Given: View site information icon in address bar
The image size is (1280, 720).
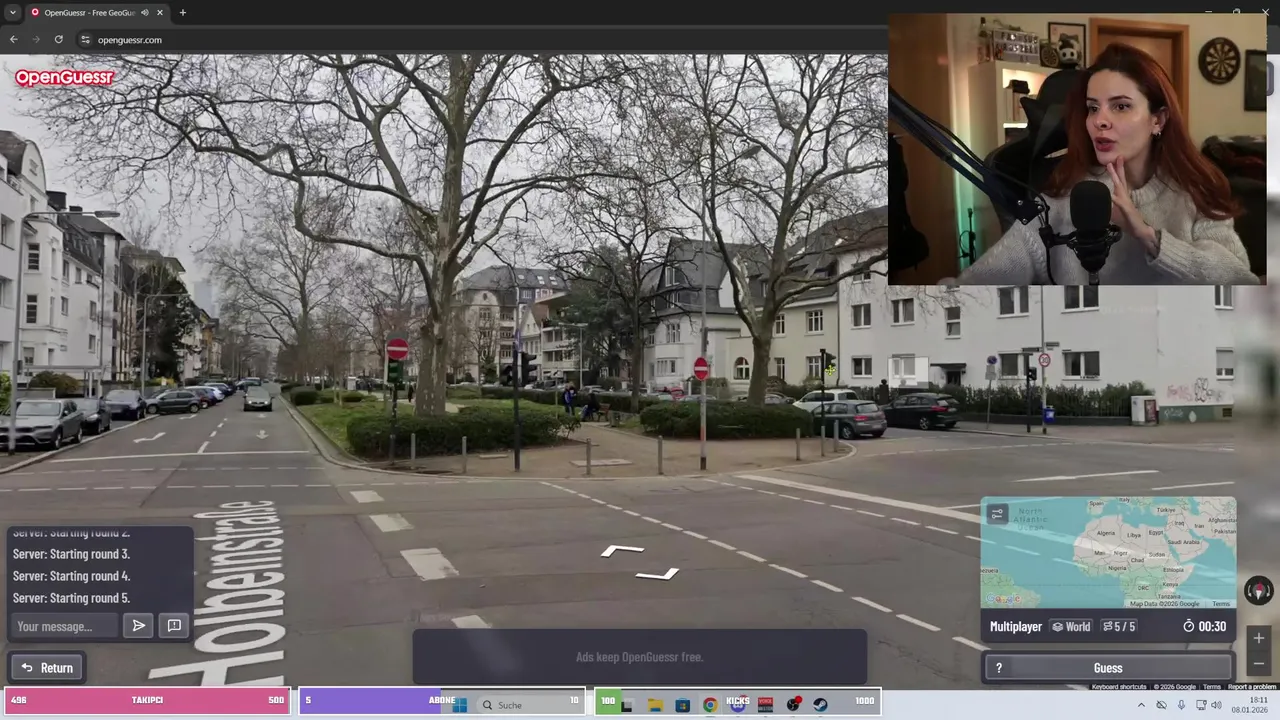Looking at the screenshot, I should pyautogui.click(x=86, y=40).
